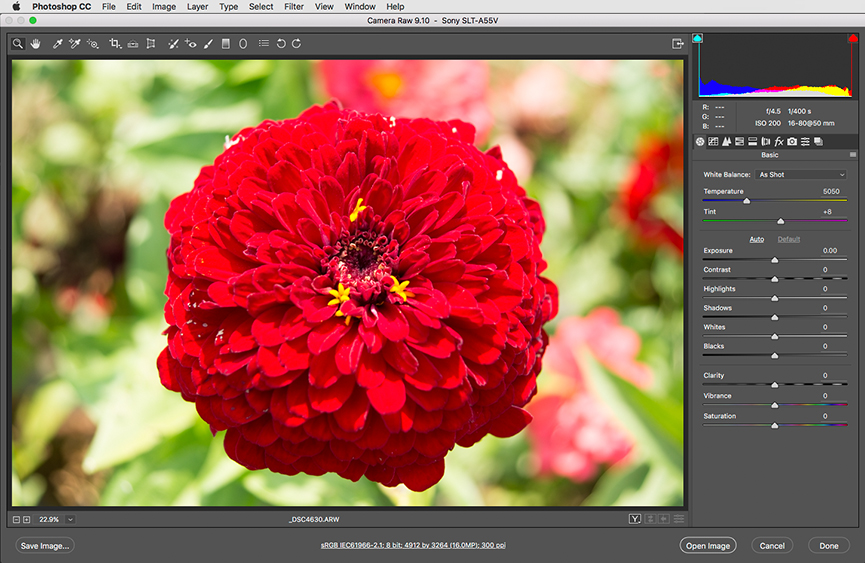The image size is (865, 563).
Task: Toggle the shadow clipping warning
Action: click(x=698, y=39)
